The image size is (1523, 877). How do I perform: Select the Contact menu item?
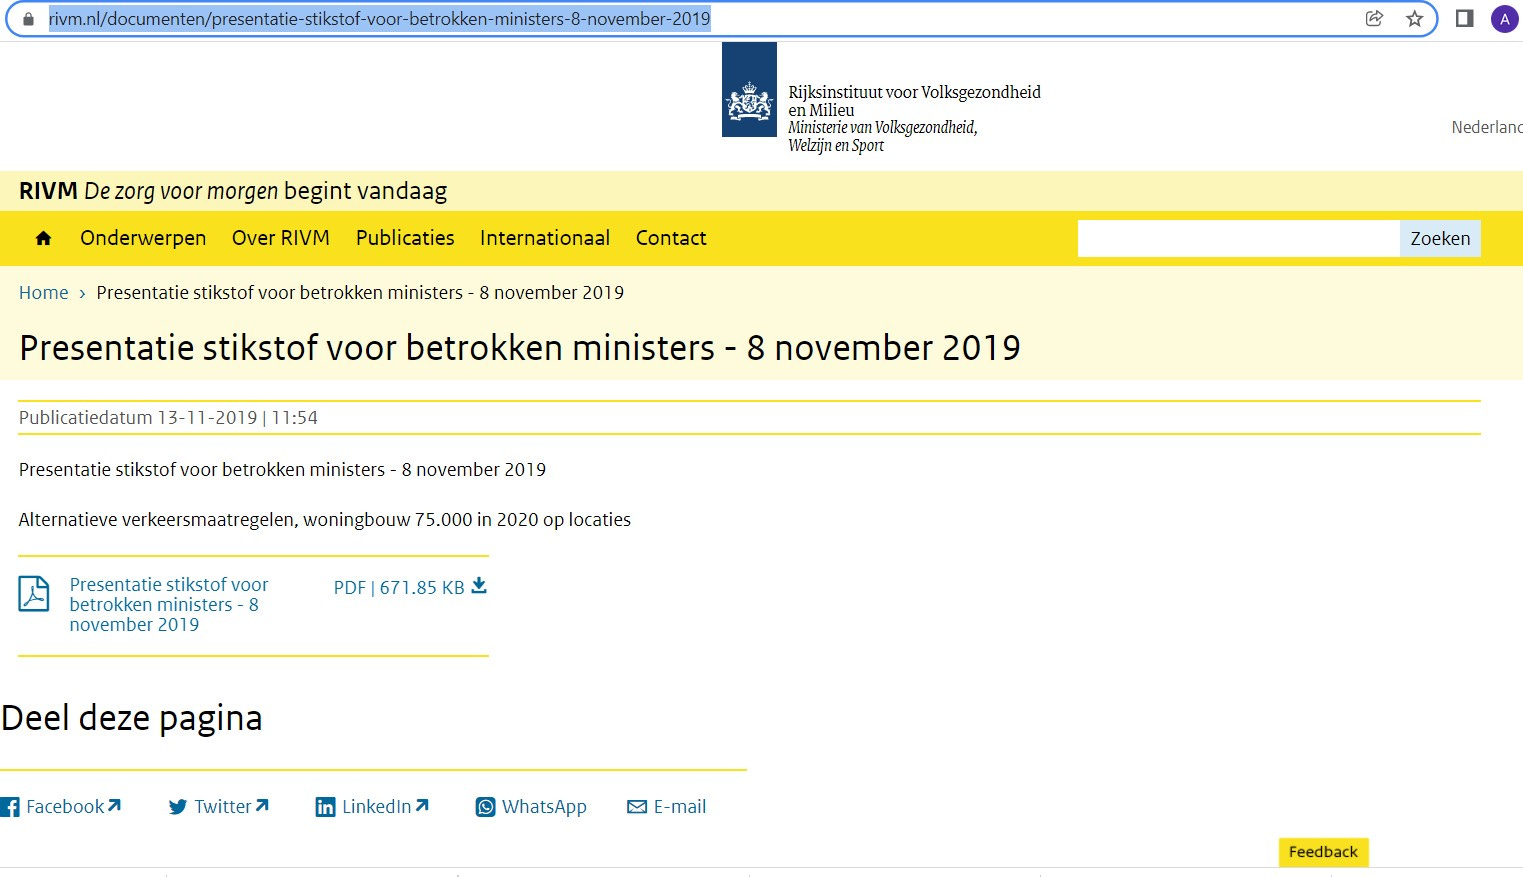[670, 238]
